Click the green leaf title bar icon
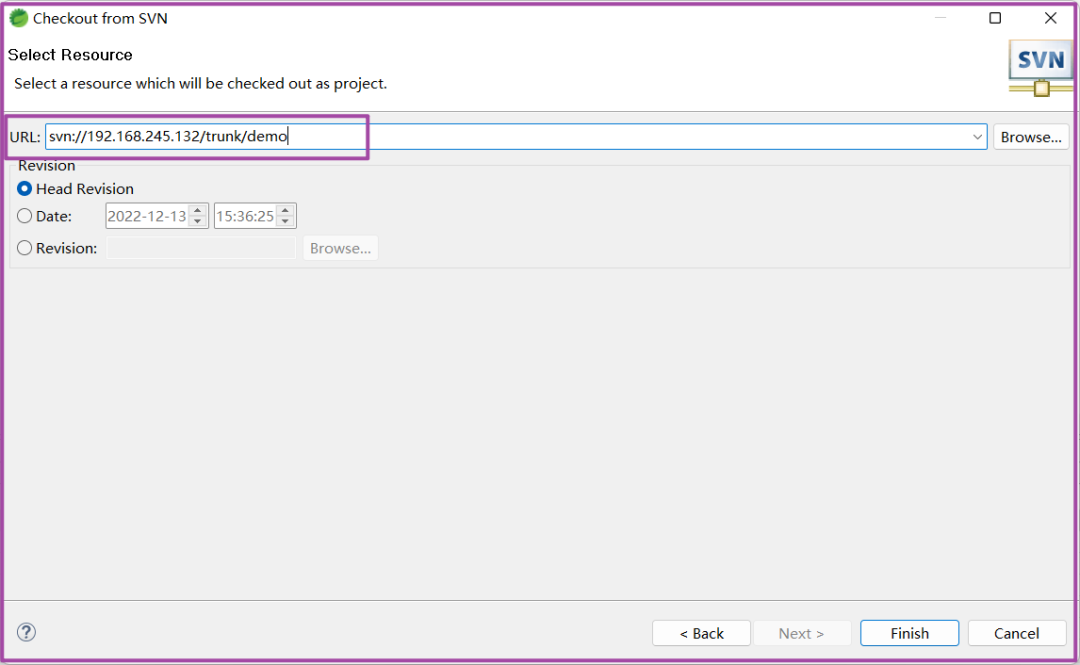Screen dimensions: 1080x665 (18, 18)
